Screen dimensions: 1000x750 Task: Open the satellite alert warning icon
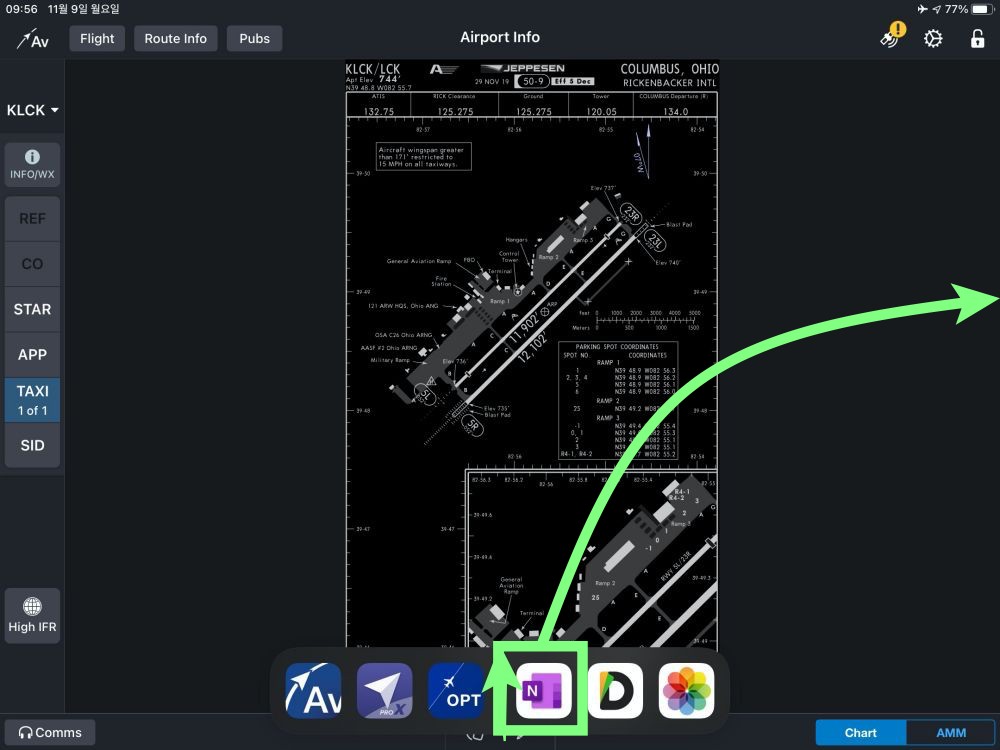[x=890, y=37]
